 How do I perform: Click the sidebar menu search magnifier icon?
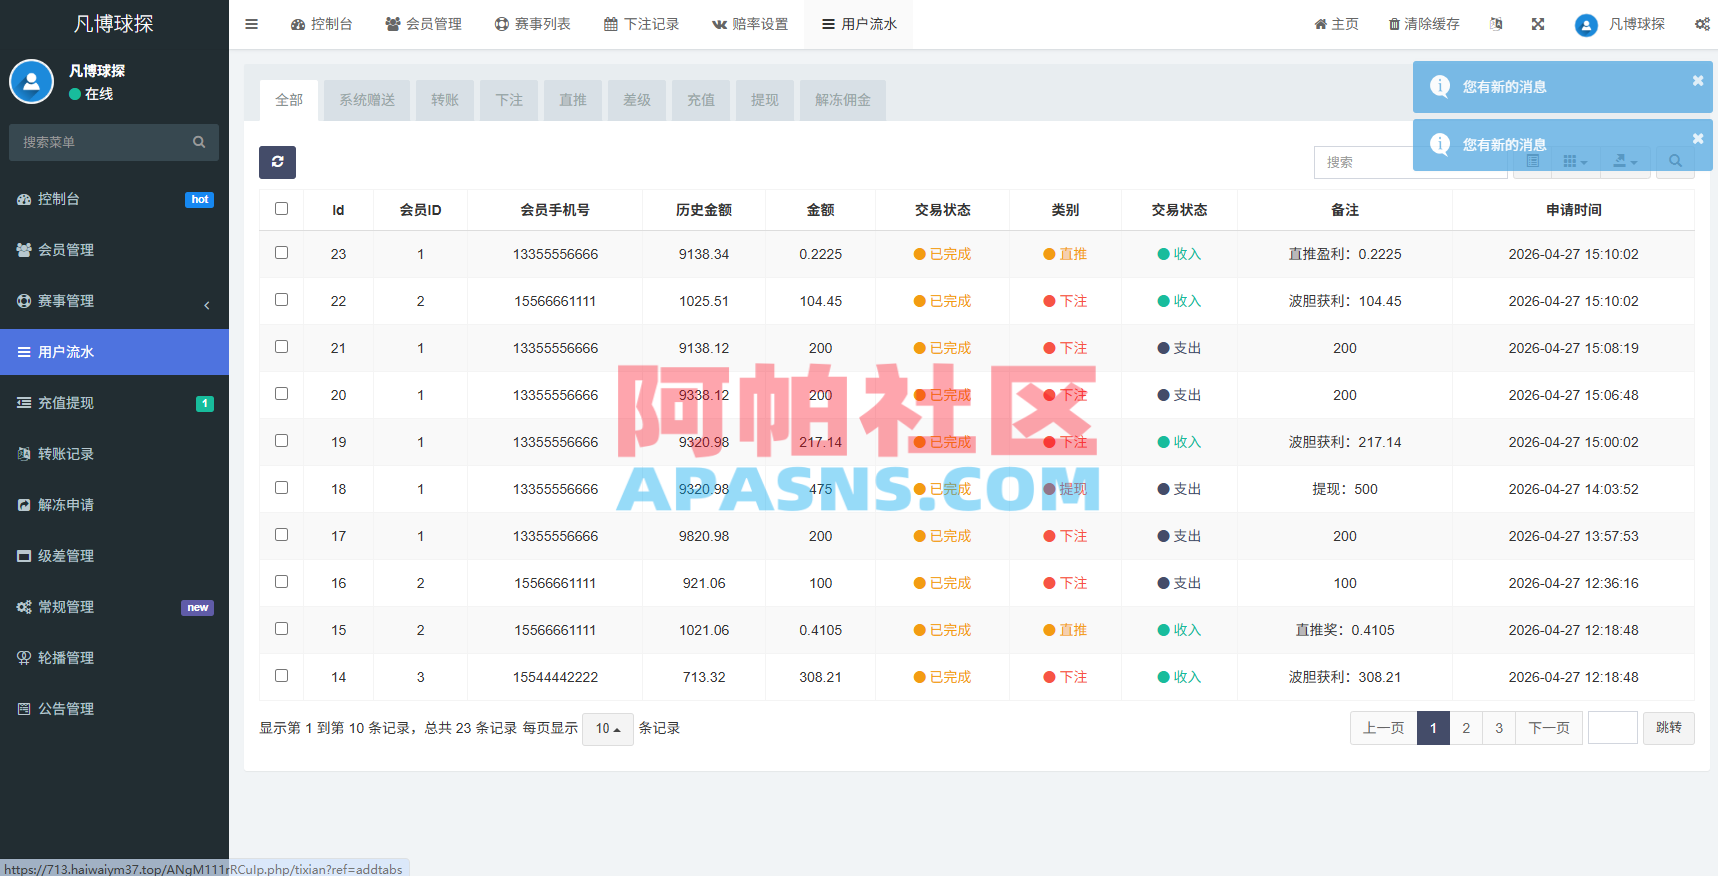pos(199,142)
